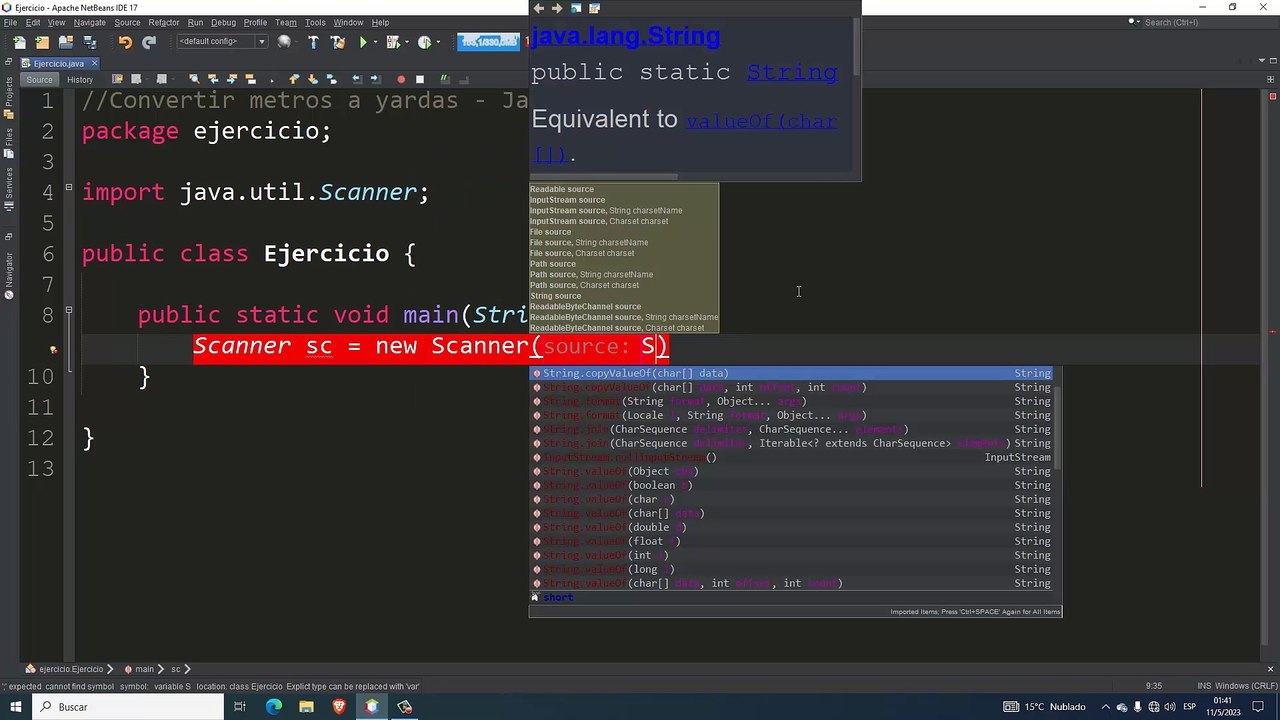Image resolution: width=1280 pixels, height=720 pixels.
Task: Click the Debug Project icon
Action: (x=393, y=42)
